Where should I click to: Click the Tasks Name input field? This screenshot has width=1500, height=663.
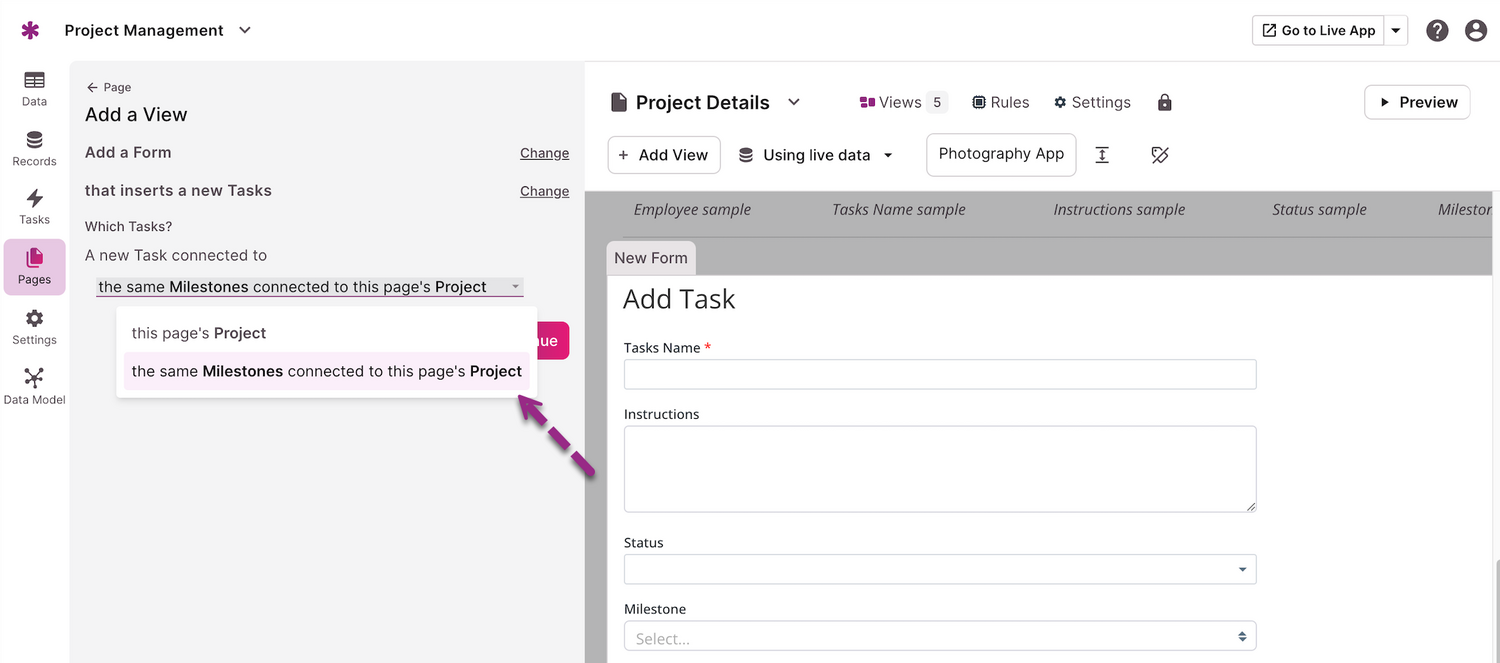coord(939,375)
